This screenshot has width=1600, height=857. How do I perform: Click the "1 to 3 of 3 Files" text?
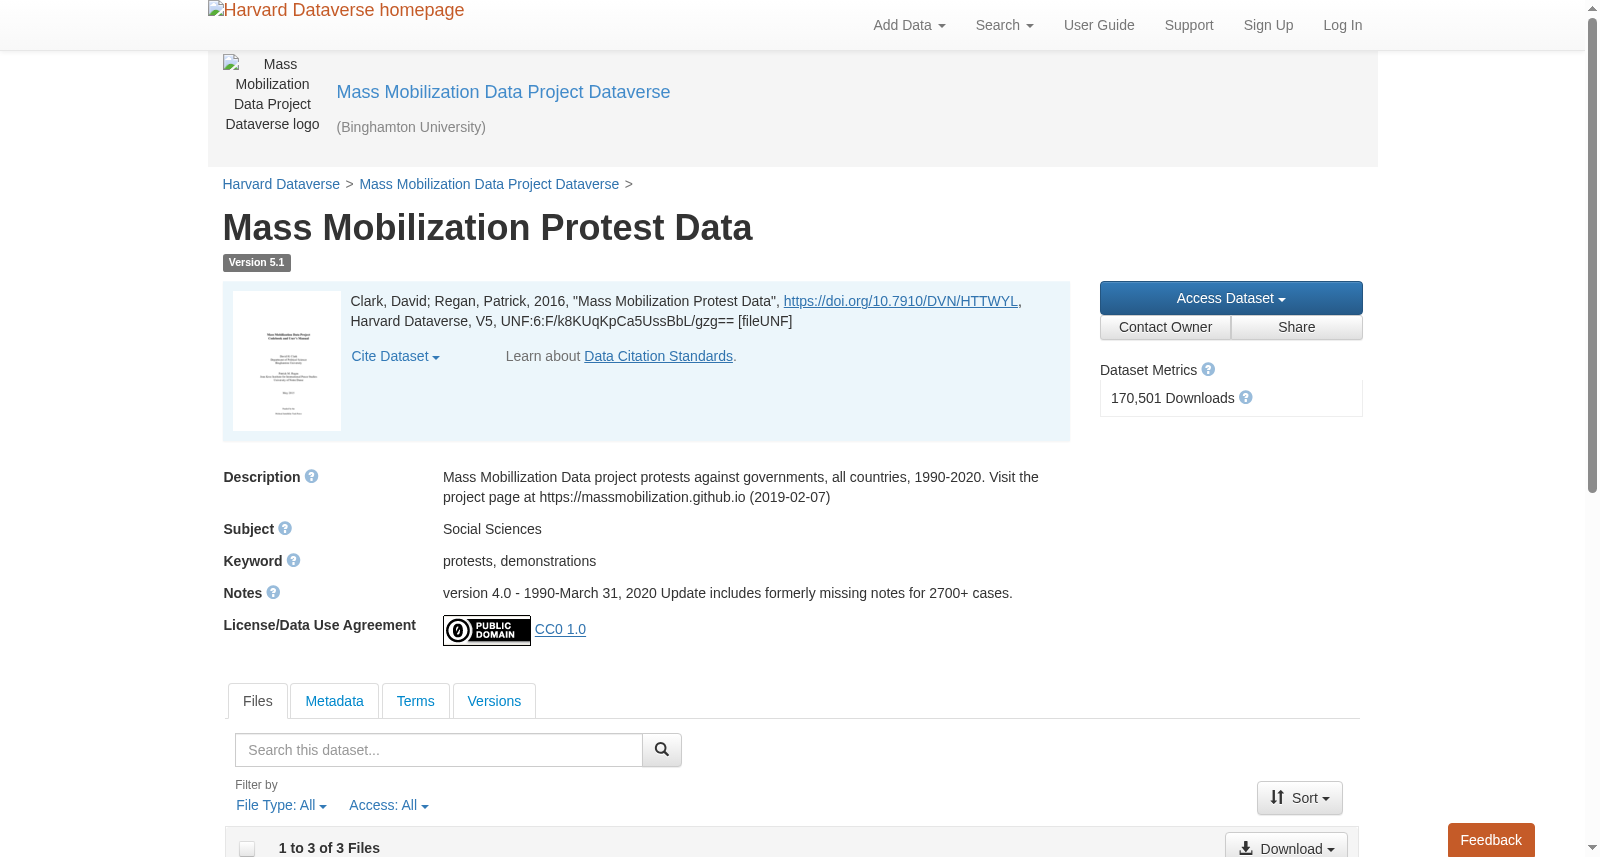coord(329,848)
